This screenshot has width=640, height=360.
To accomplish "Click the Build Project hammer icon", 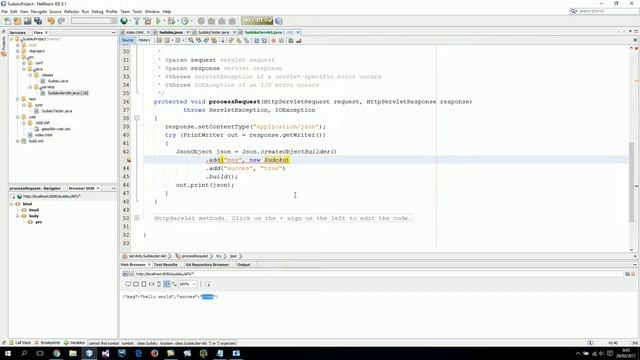I will pyautogui.click(x=137, y=21).
